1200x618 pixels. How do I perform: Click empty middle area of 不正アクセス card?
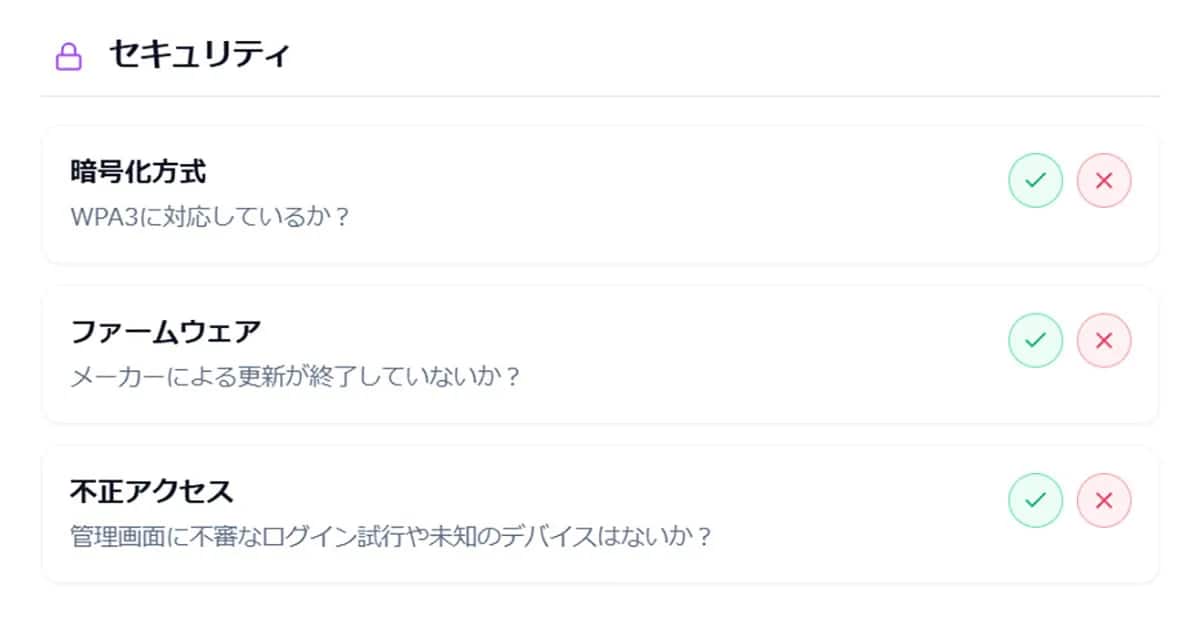tap(850, 514)
